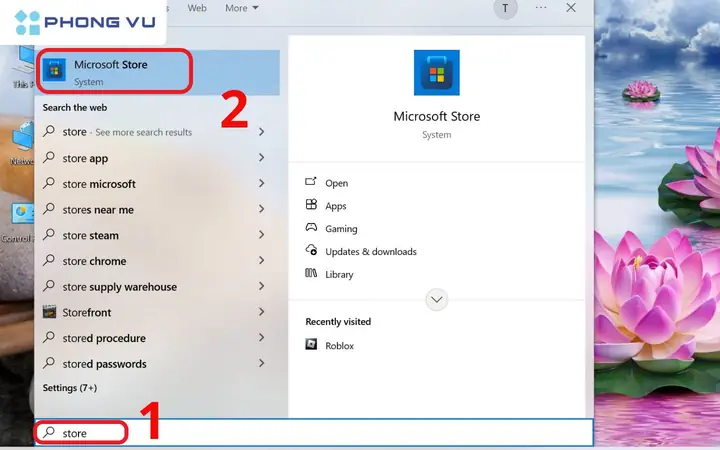Click the search icon beside 'store chrome'
Screen dimensions: 720x450
point(49,260)
